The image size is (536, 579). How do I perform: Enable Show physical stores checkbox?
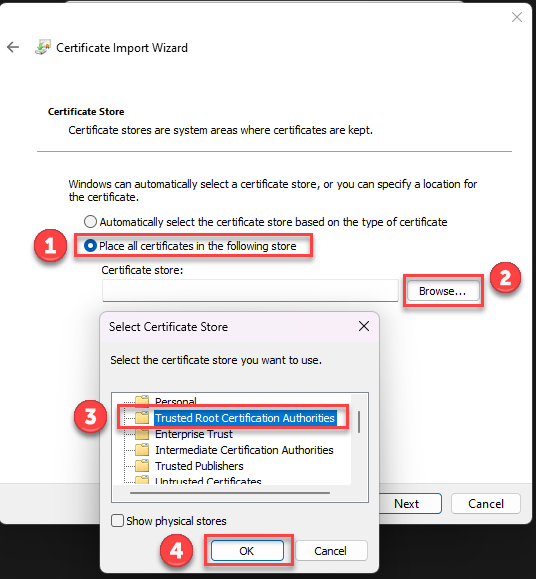coord(117,521)
